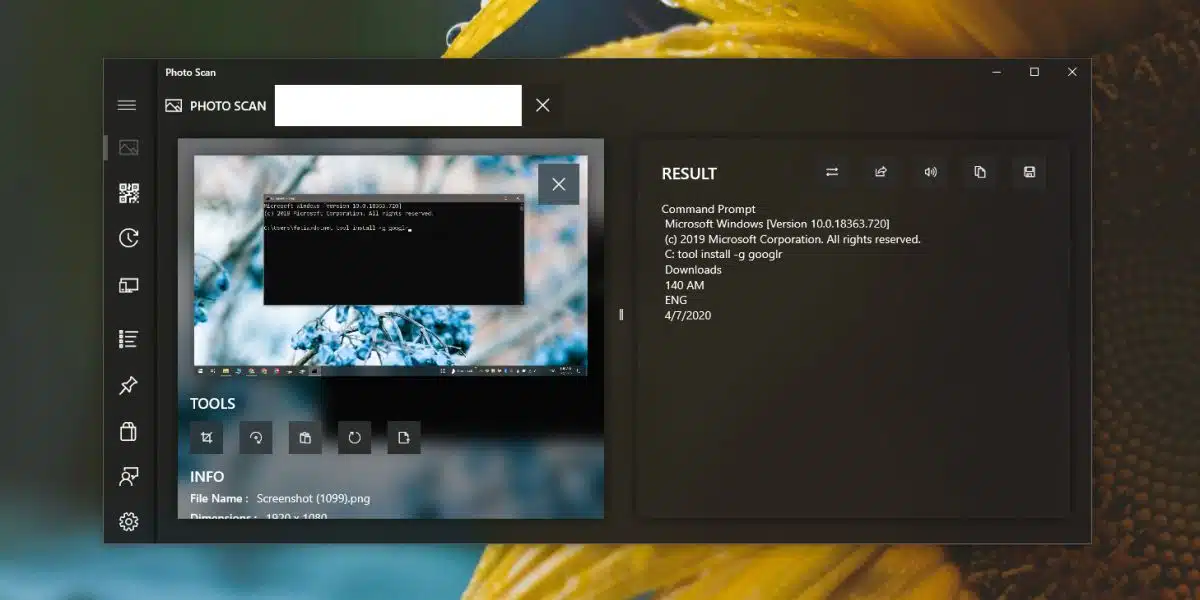This screenshot has height=600, width=1200.
Task: Click the RESULT heading
Action: coord(689,174)
